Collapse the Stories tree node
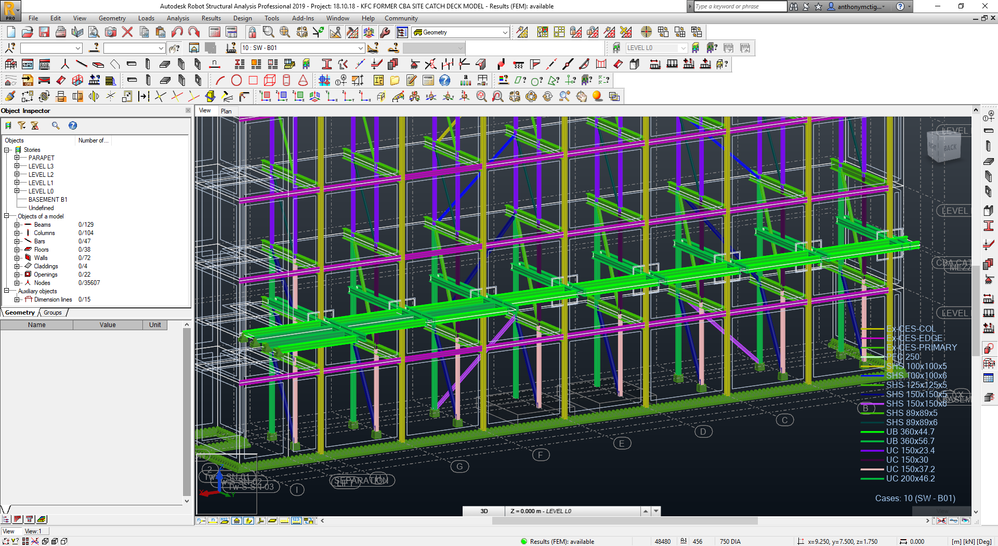The height and width of the screenshot is (546, 998). tap(7, 150)
